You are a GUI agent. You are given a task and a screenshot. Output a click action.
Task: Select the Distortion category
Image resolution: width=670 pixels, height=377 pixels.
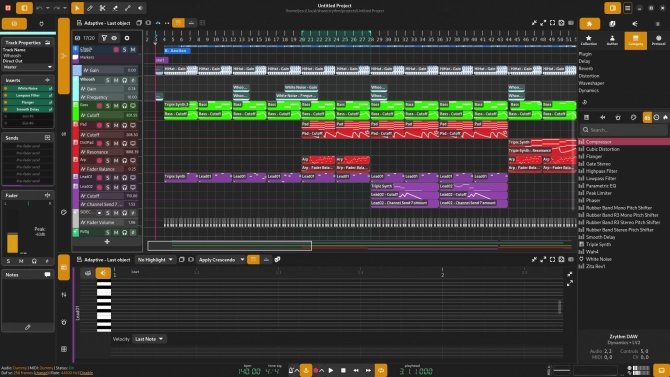(x=588, y=76)
